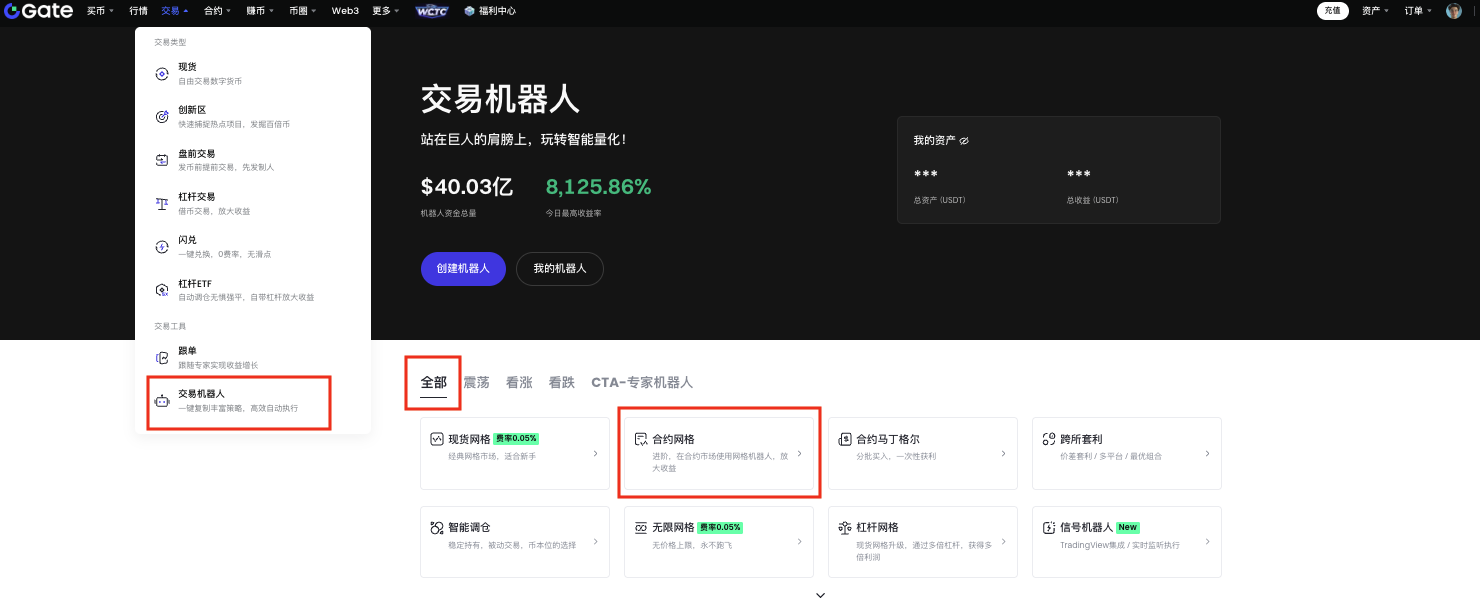Click the 充值 deposit button

pyautogui.click(x=1331, y=11)
